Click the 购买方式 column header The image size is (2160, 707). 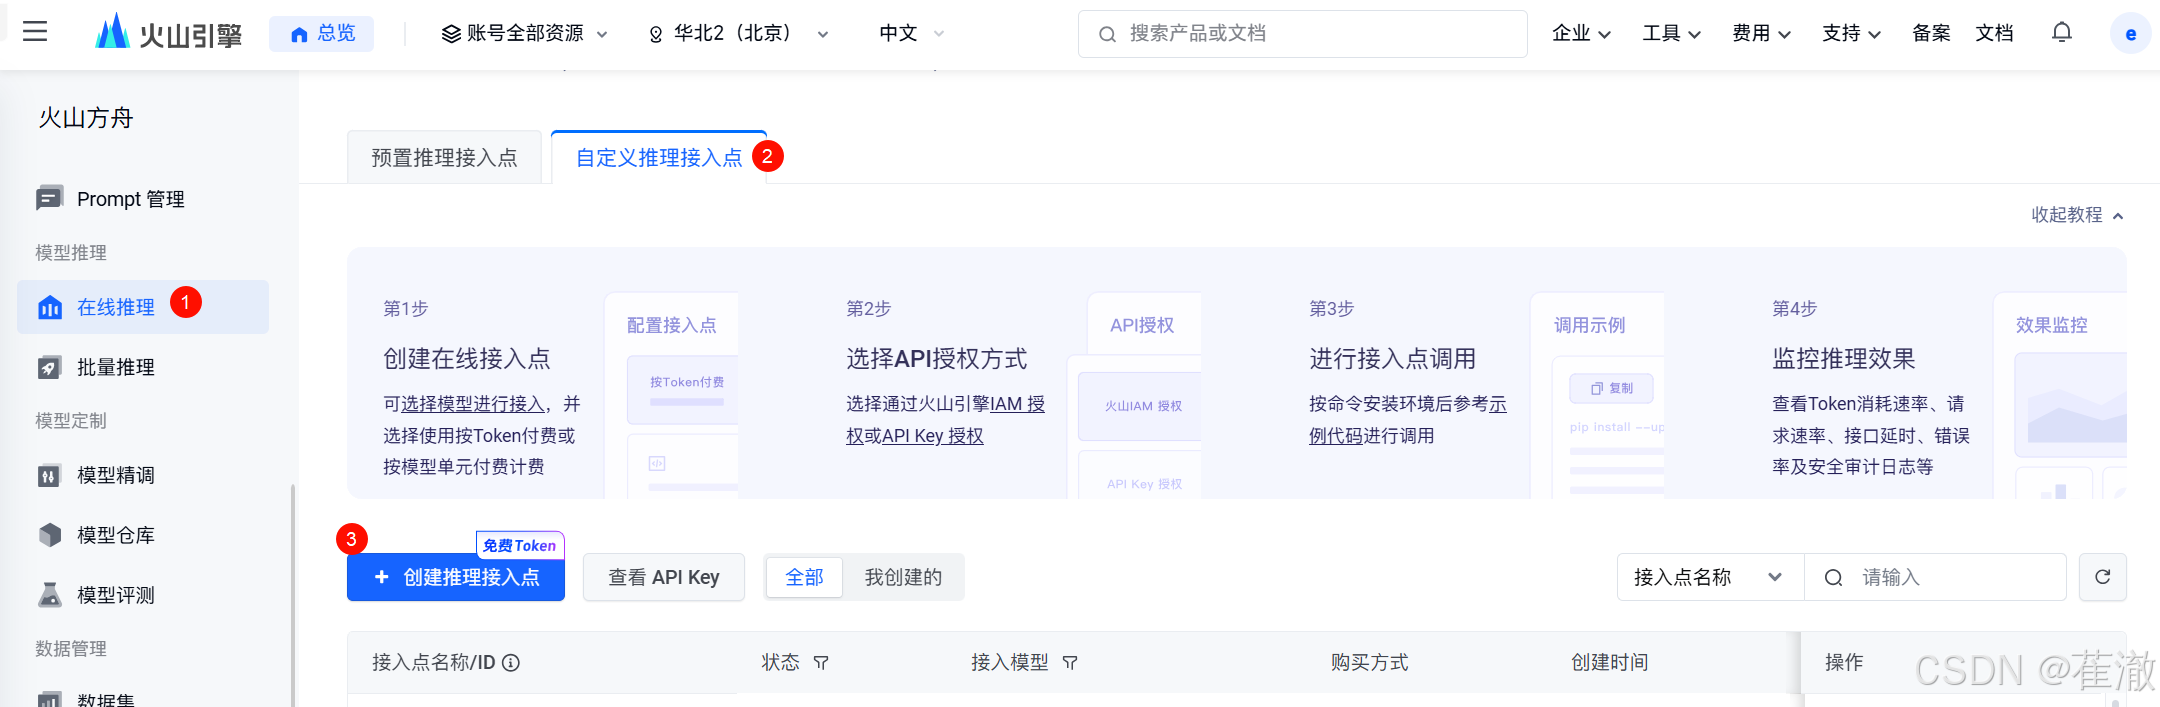[1369, 662]
